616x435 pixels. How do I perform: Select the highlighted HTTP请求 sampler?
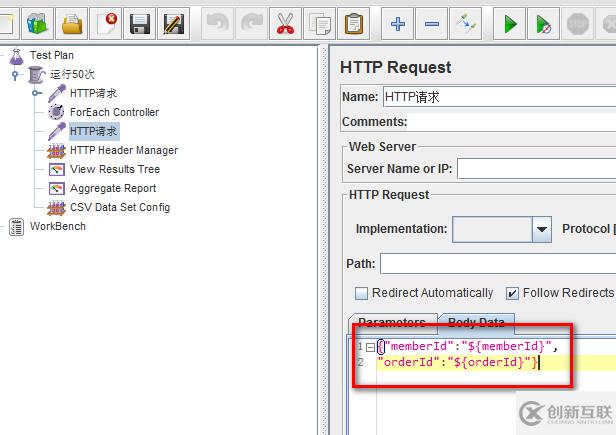(x=94, y=131)
